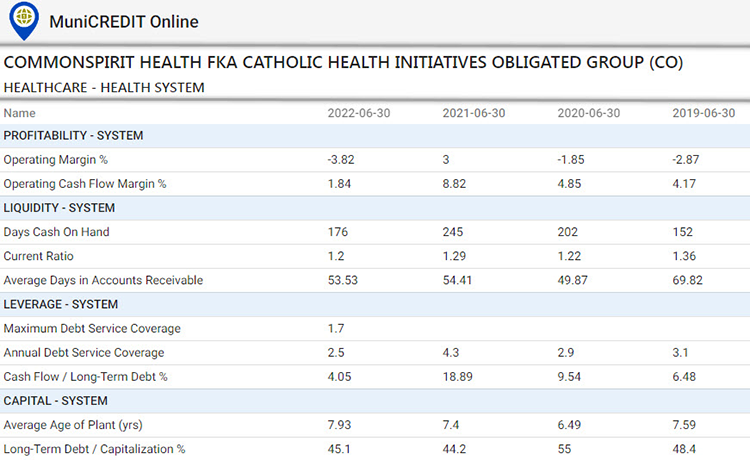
Task: Select Accounts Receivable value 69.82
Action: (x=687, y=281)
